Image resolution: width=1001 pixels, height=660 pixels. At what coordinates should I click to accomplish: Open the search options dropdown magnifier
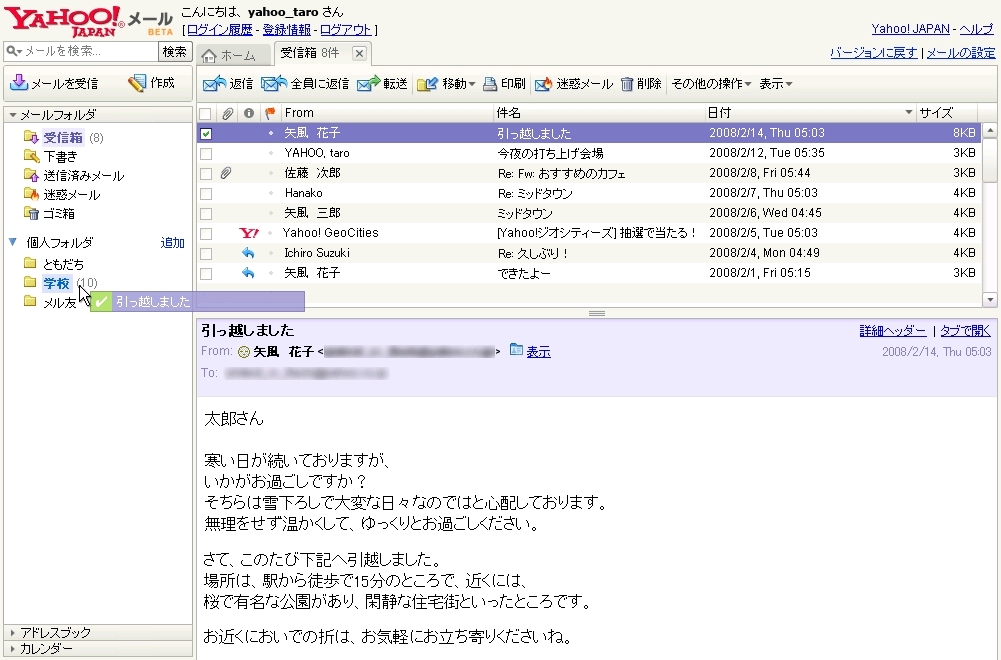click(x=13, y=51)
